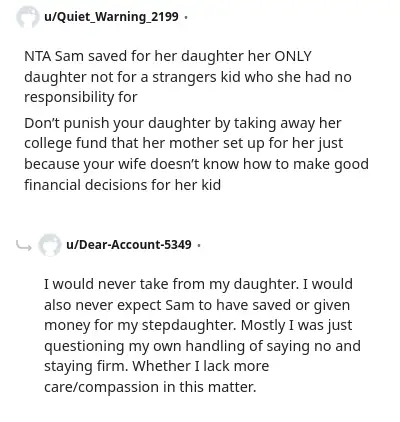Screen dimensions: 400x422
Task: Select the reply starting 'I would never take'
Action: click(202, 335)
